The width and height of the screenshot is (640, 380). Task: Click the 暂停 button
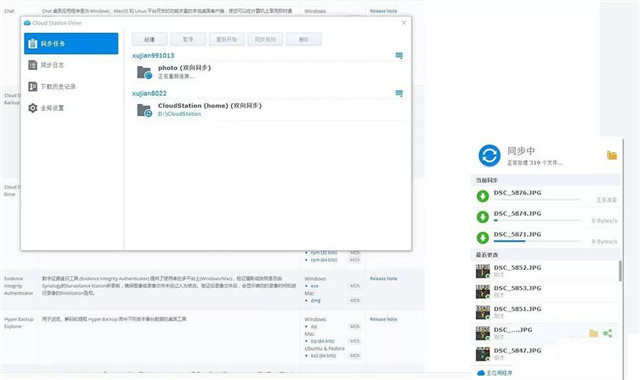(x=188, y=40)
